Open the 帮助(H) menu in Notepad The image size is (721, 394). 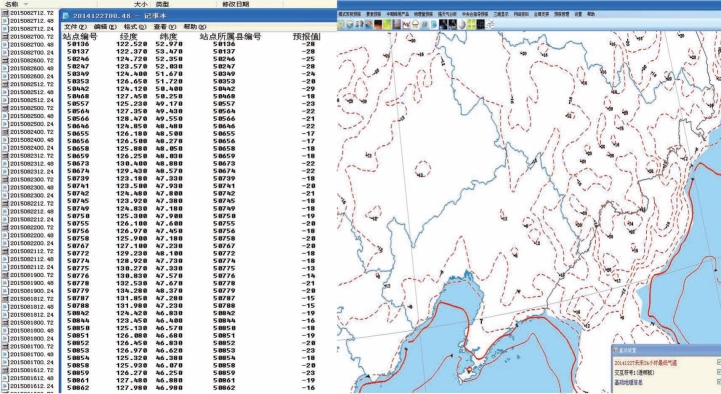tap(196, 27)
